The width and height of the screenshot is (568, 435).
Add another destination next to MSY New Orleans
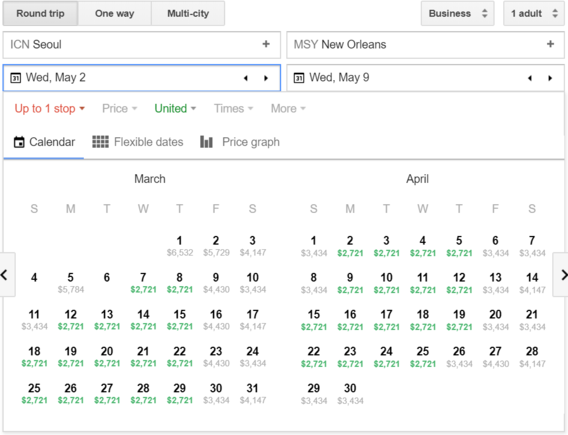click(550, 44)
